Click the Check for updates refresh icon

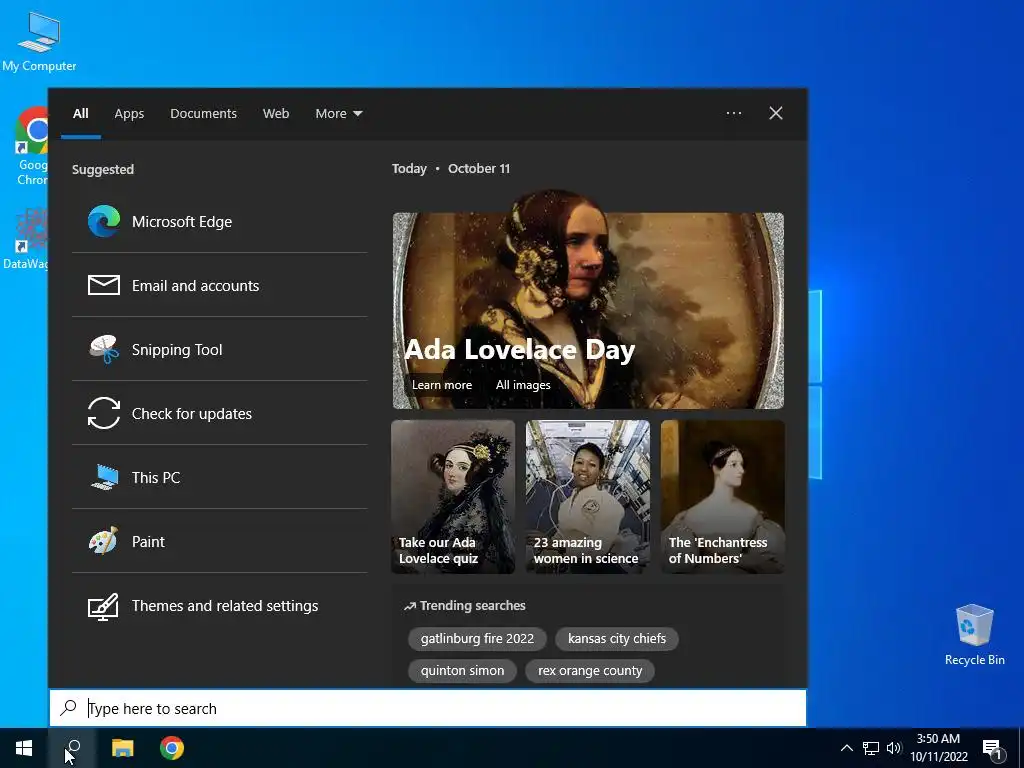tap(104, 413)
